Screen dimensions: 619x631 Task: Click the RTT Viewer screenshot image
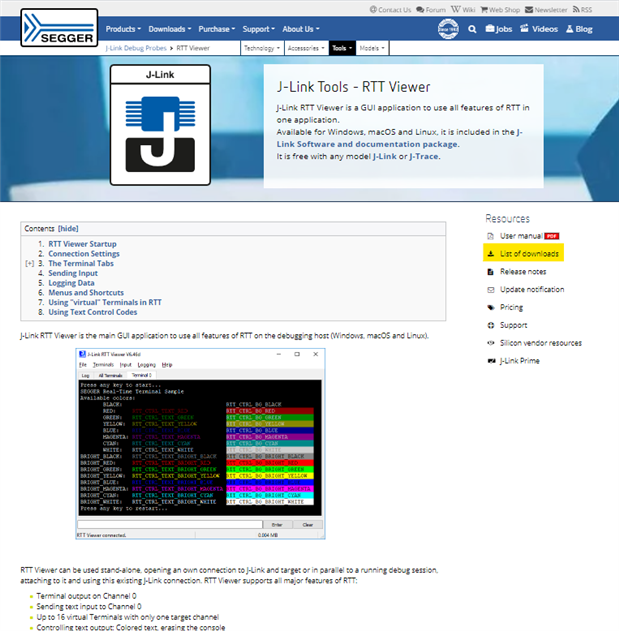[x=200, y=443]
